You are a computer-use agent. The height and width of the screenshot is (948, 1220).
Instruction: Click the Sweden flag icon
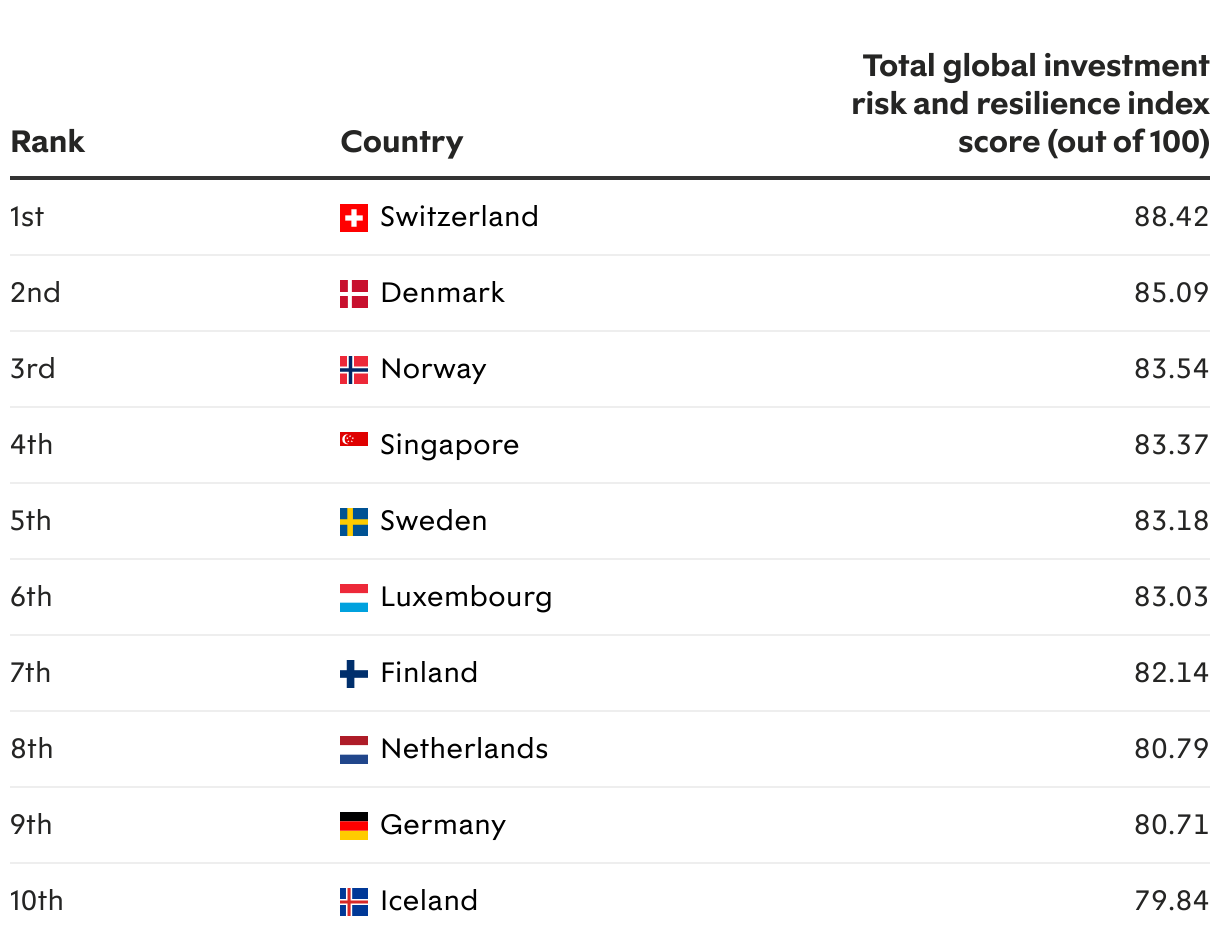pyautogui.click(x=354, y=522)
